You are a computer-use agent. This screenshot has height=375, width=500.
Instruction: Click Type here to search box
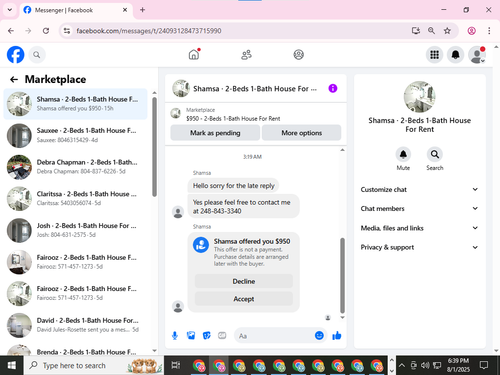[x=93, y=365]
